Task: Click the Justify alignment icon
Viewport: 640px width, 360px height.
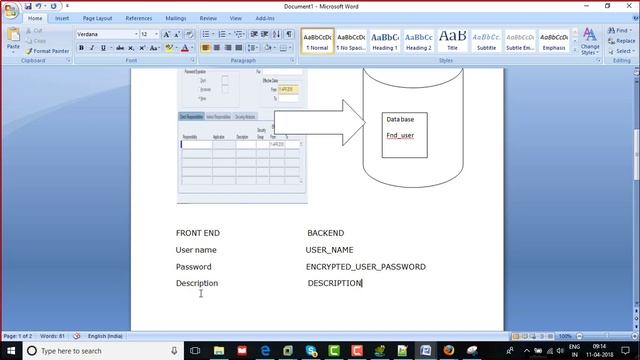Action: 239,48
